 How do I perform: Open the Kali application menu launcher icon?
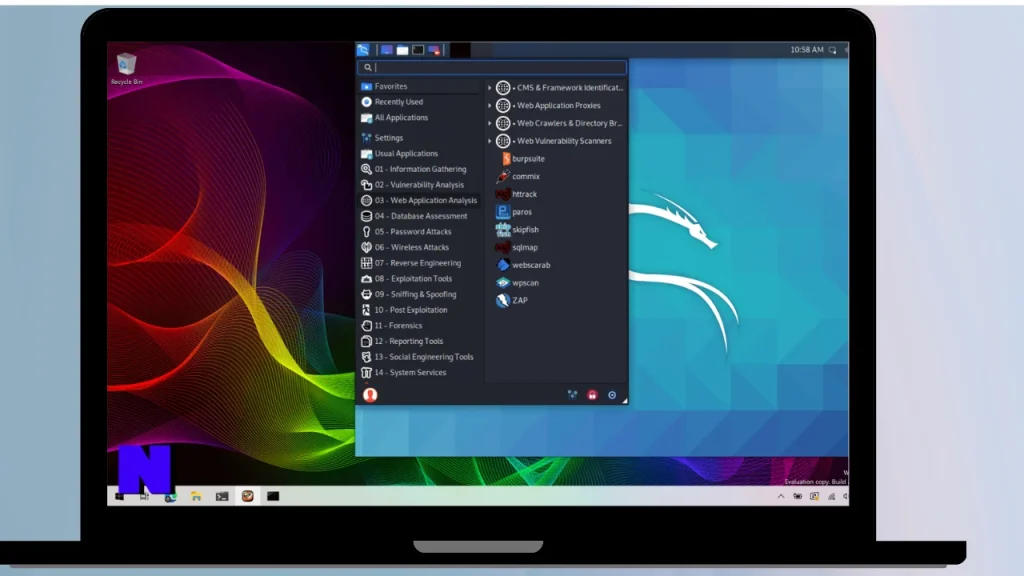point(363,50)
